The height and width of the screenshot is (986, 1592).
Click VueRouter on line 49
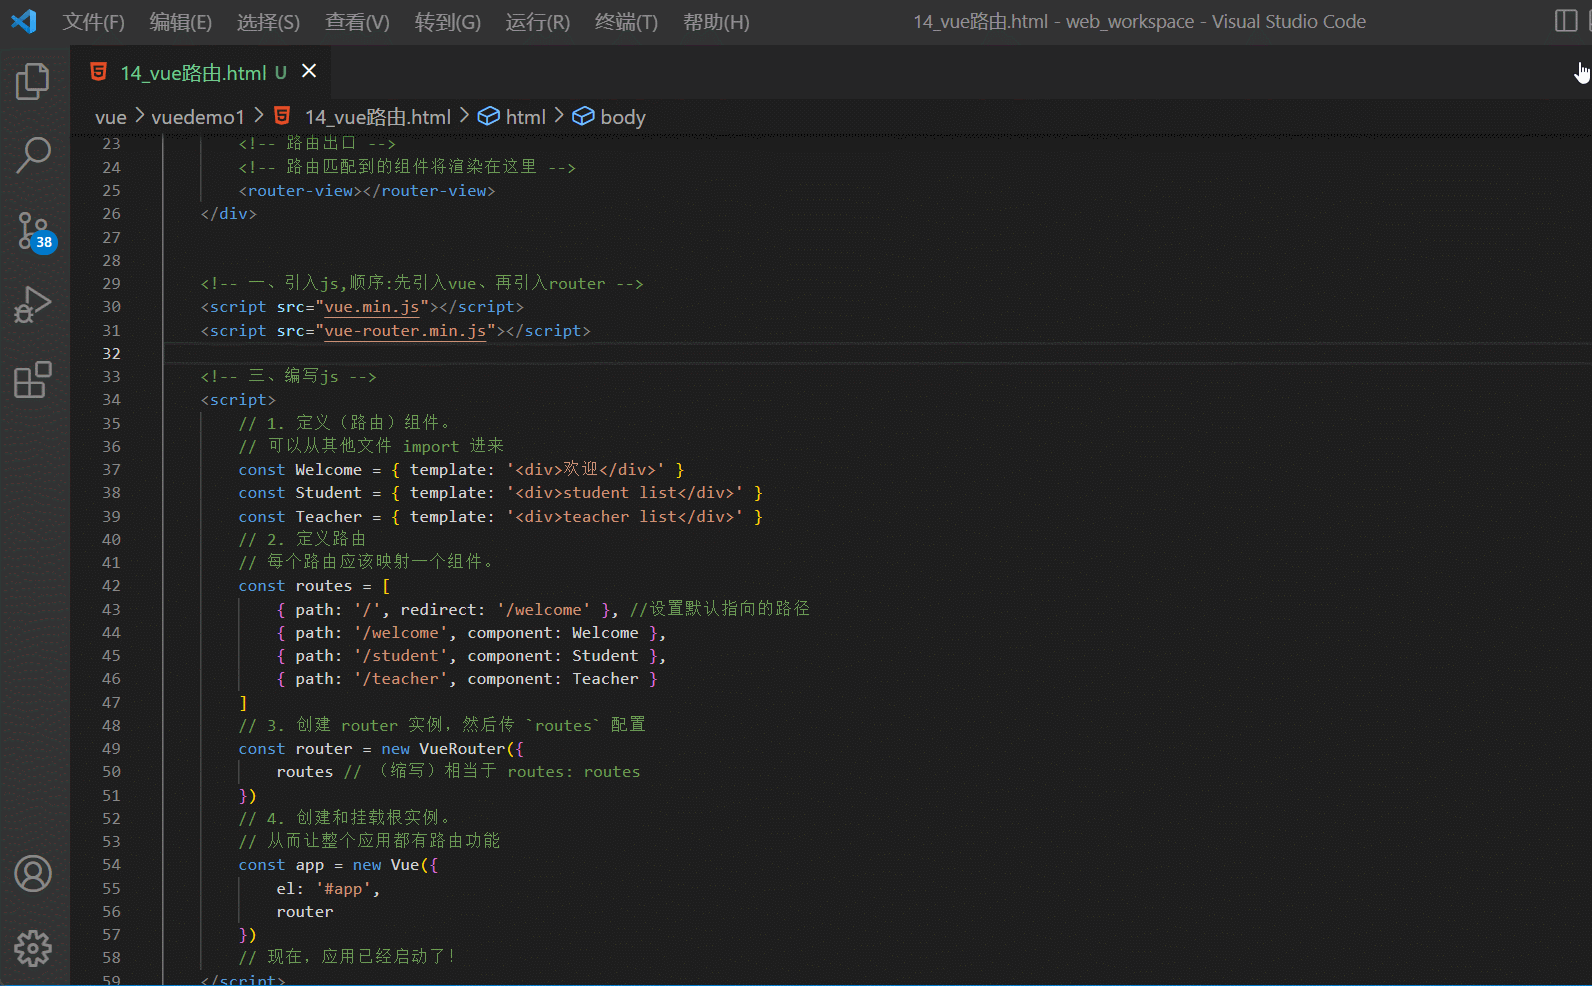click(x=462, y=749)
